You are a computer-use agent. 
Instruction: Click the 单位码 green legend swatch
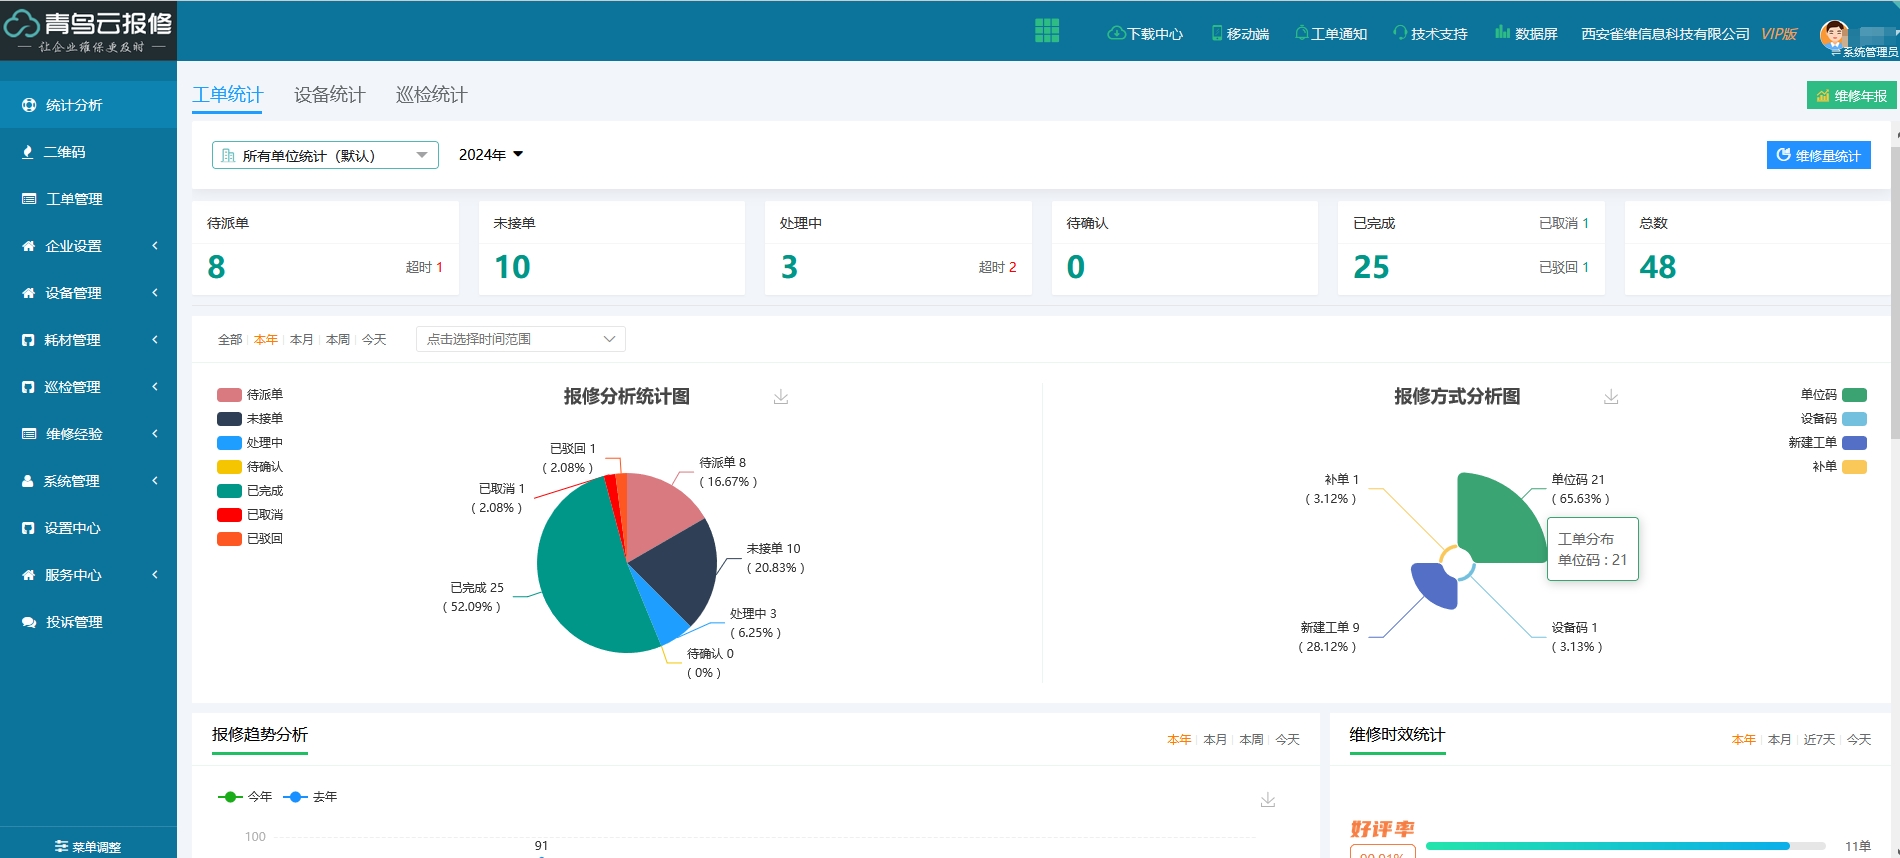(1854, 395)
